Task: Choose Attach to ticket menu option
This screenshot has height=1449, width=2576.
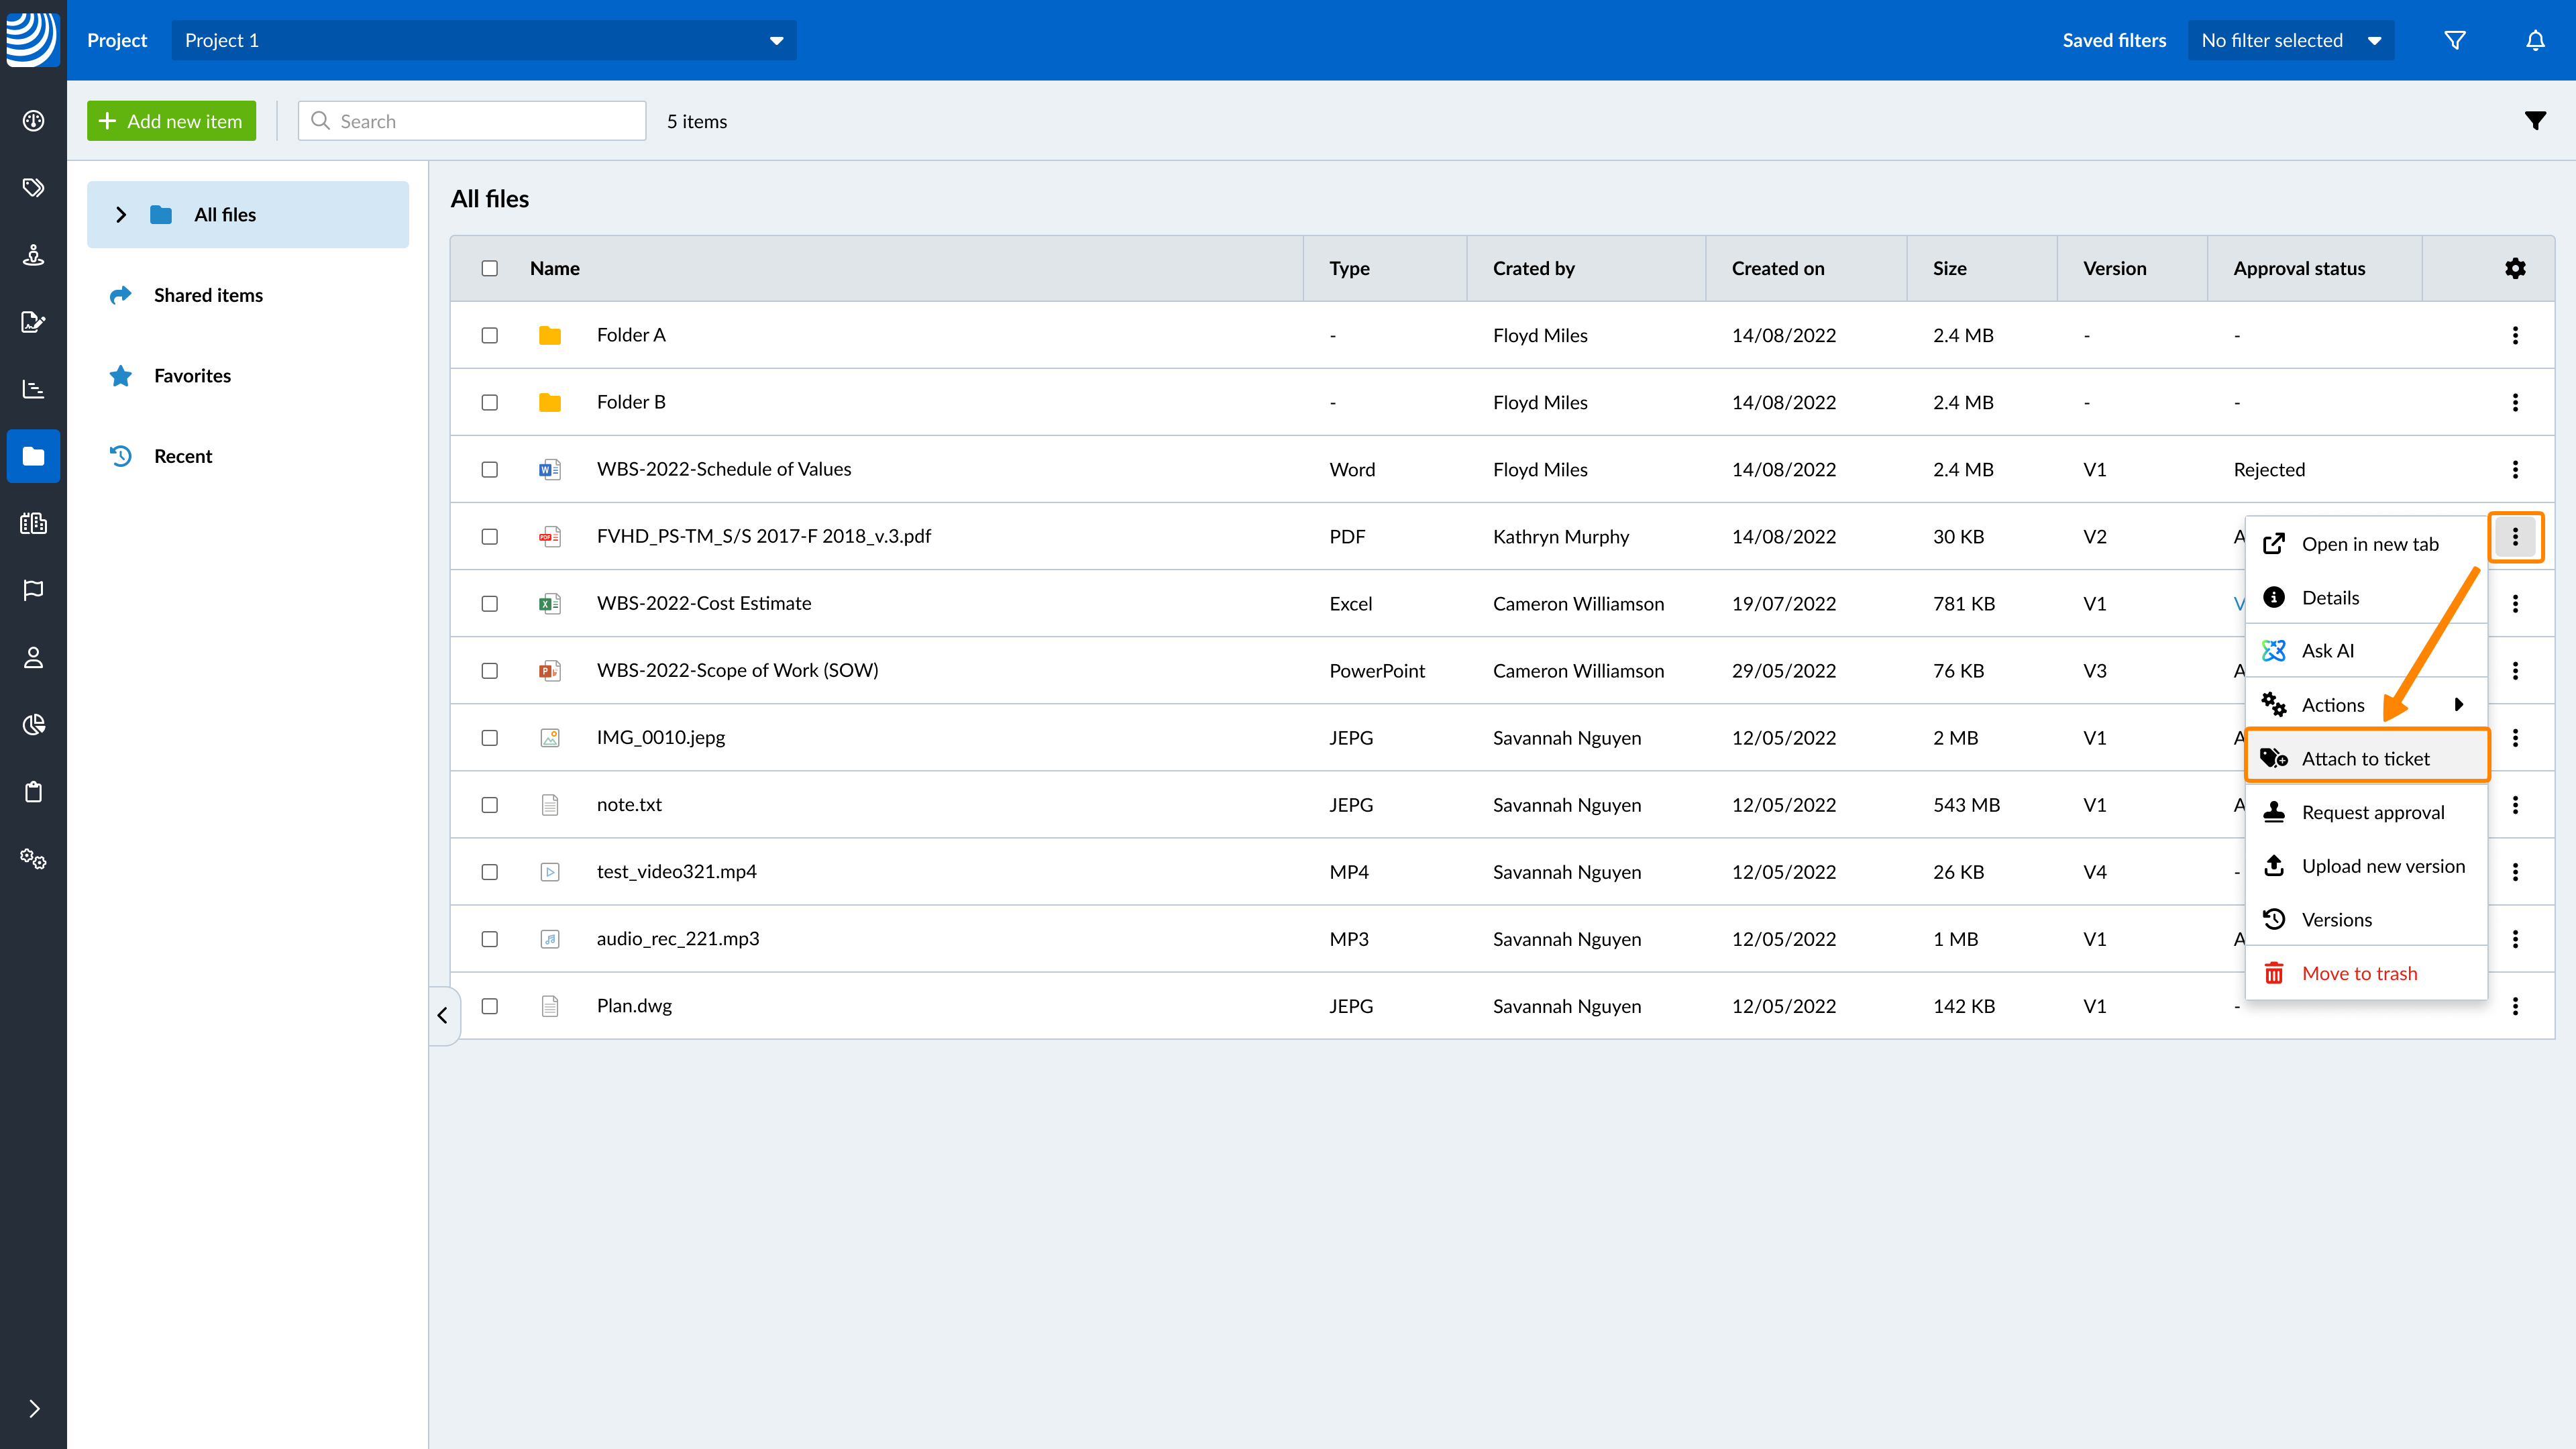Action: click(2365, 758)
